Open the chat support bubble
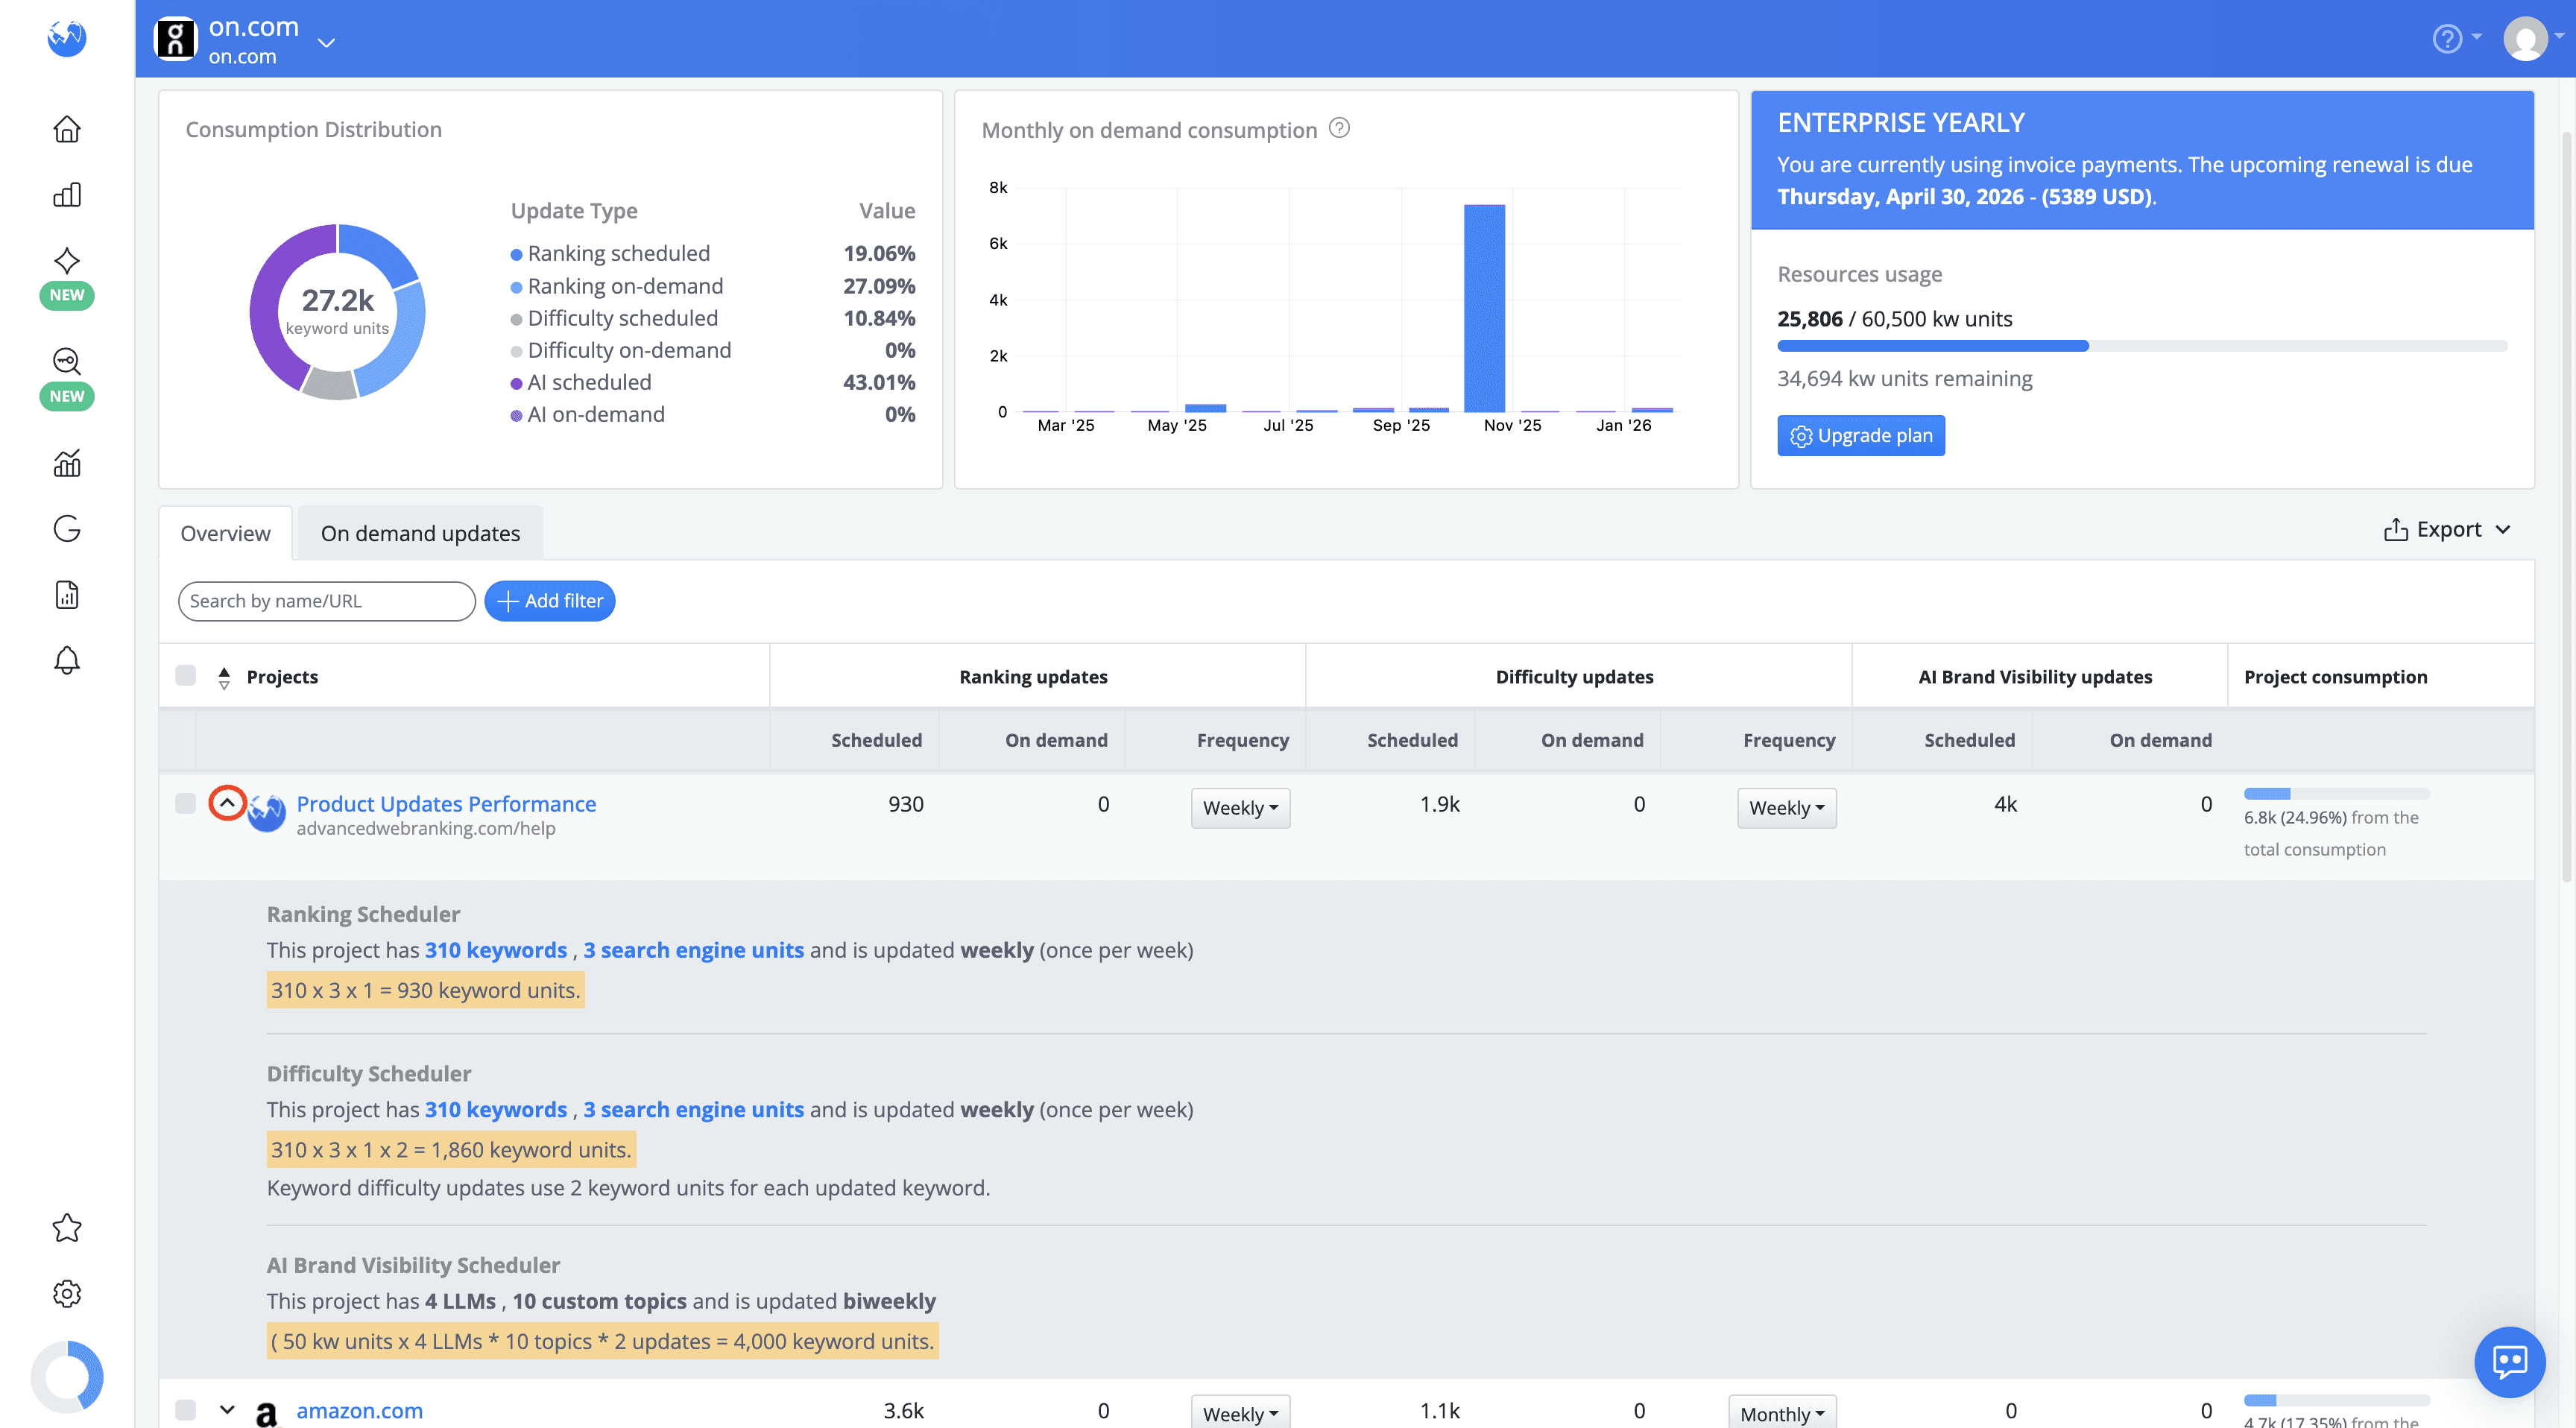 2510,1362
